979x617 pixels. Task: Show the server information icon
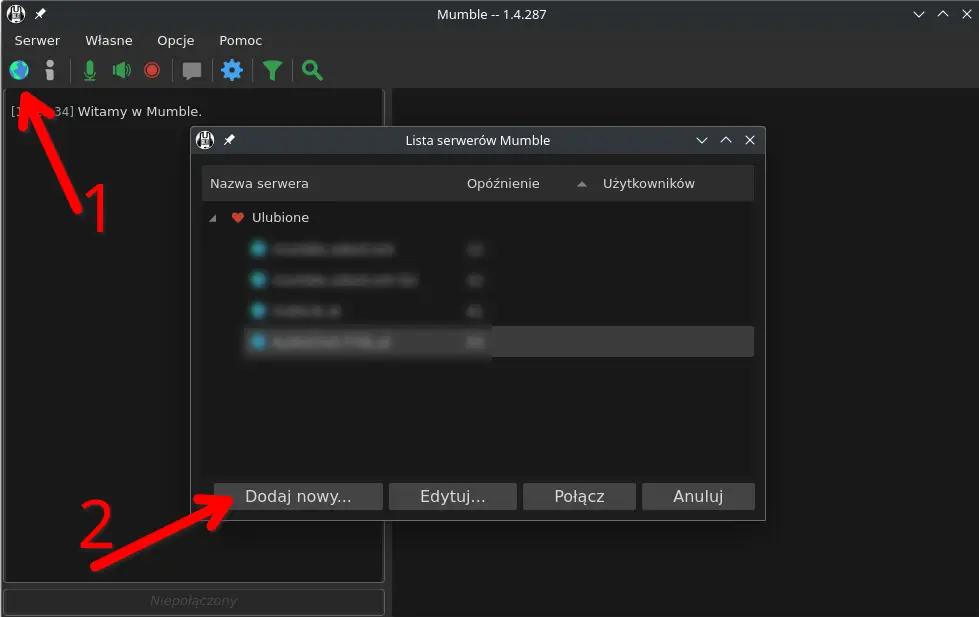(50, 70)
